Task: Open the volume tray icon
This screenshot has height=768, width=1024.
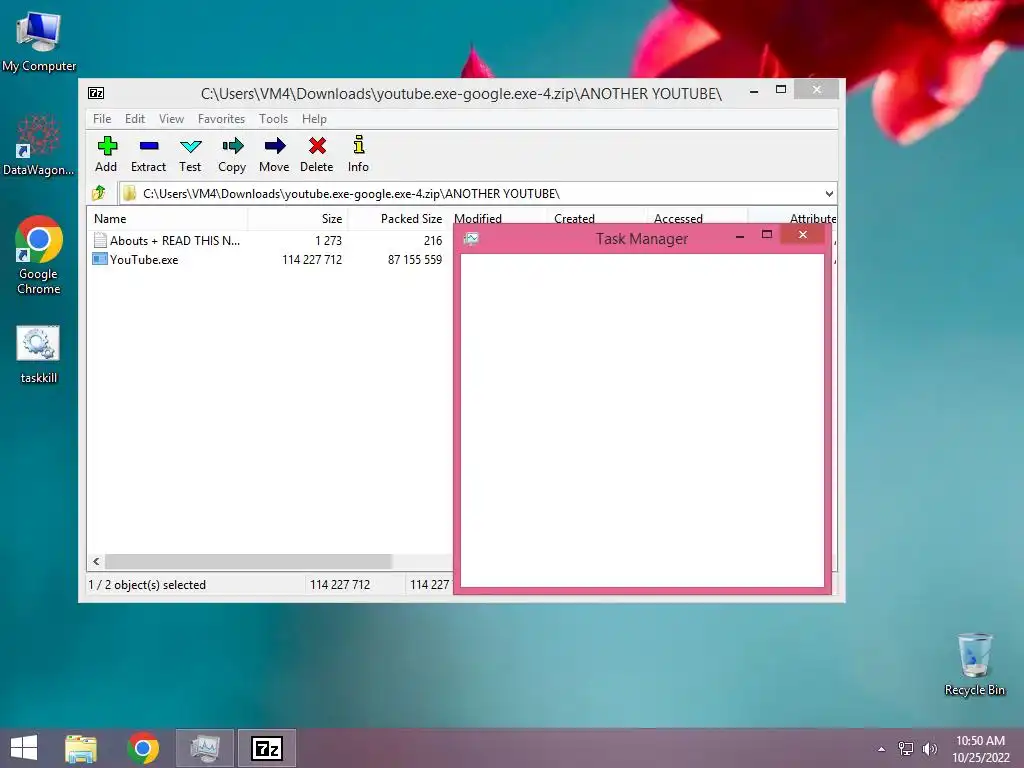Action: [x=930, y=748]
